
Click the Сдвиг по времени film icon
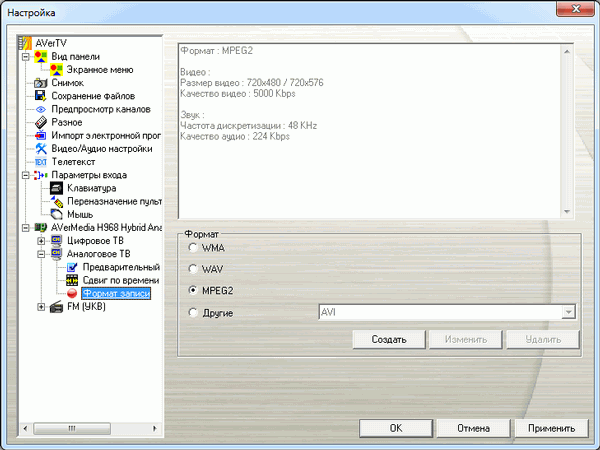pos(72,280)
